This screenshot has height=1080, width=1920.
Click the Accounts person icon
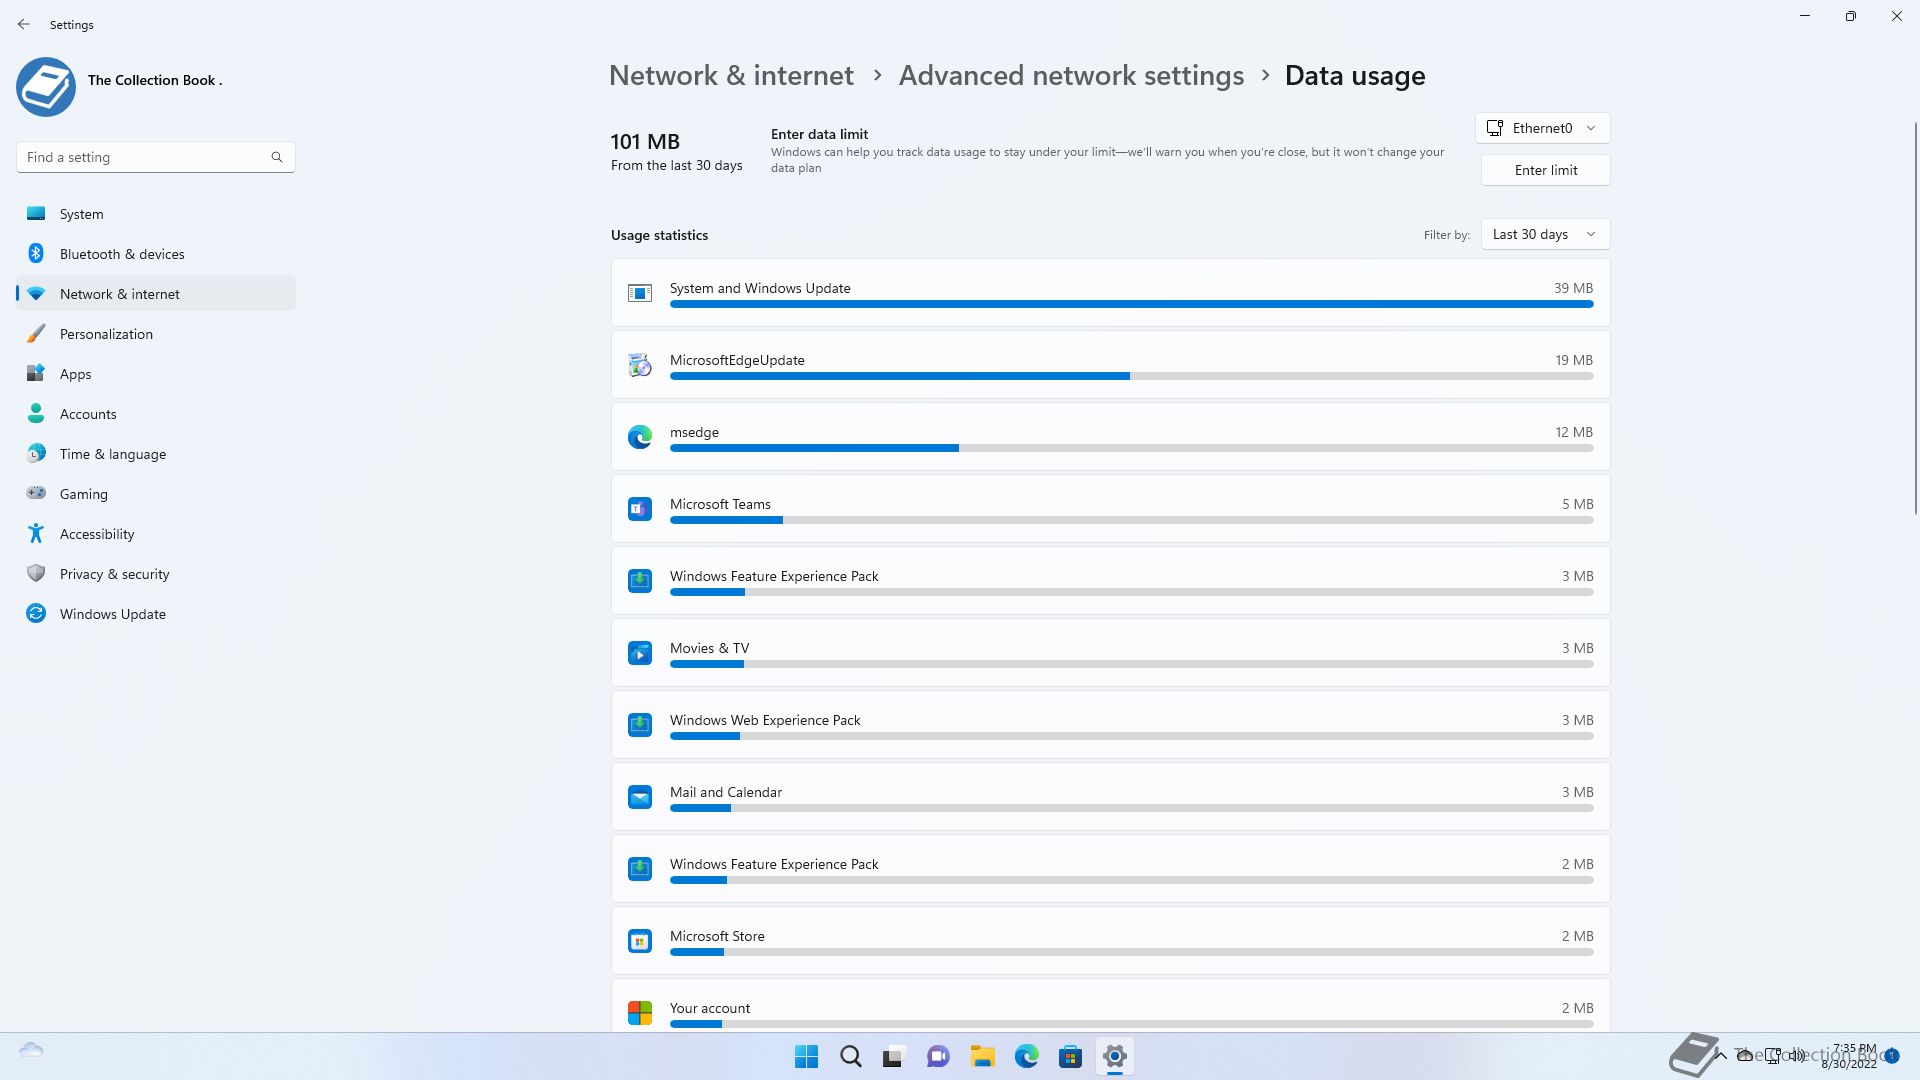pos(36,413)
